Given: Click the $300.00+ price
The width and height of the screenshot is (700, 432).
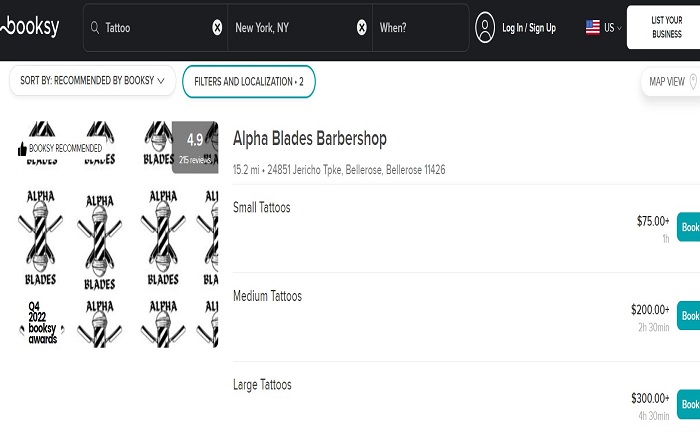Looking at the screenshot, I should pyautogui.click(x=650, y=398).
